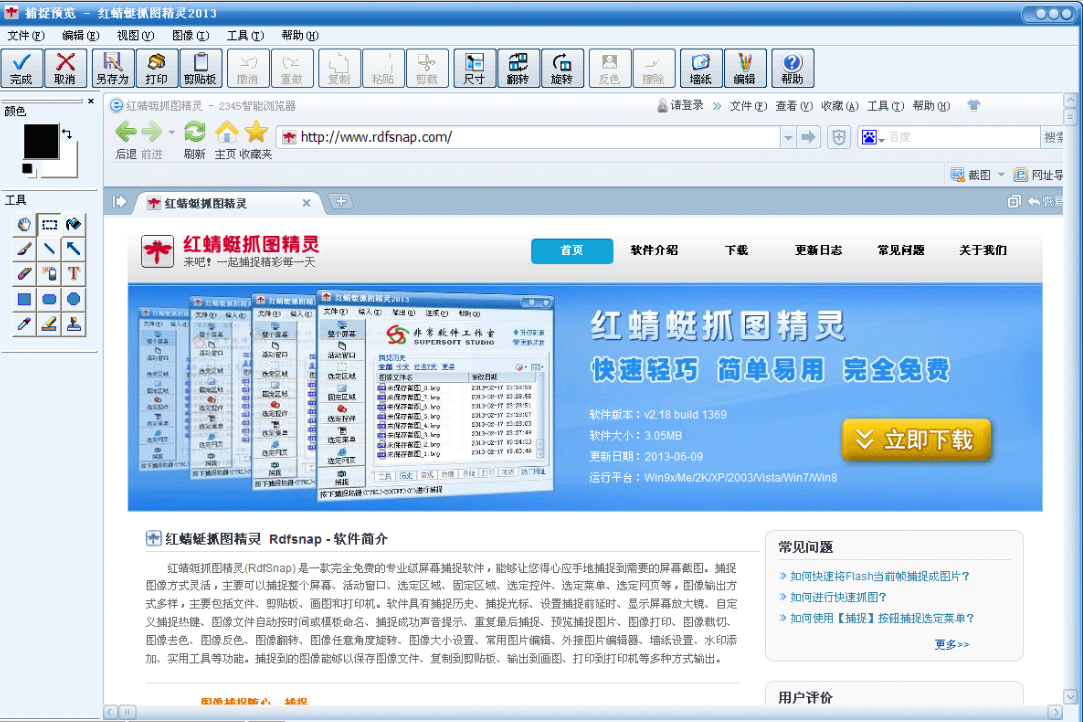
Task: Click the horizontal scrollbar right arrow
Action: (1055, 712)
